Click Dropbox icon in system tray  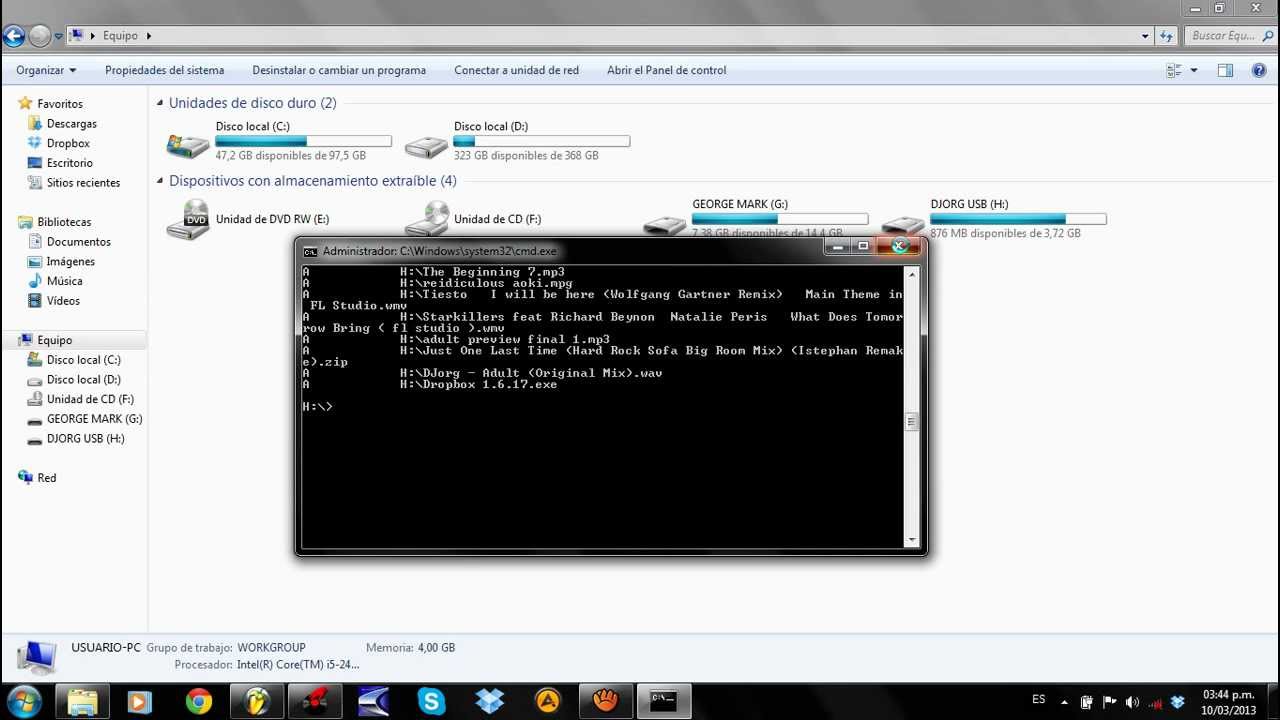tap(1178, 701)
